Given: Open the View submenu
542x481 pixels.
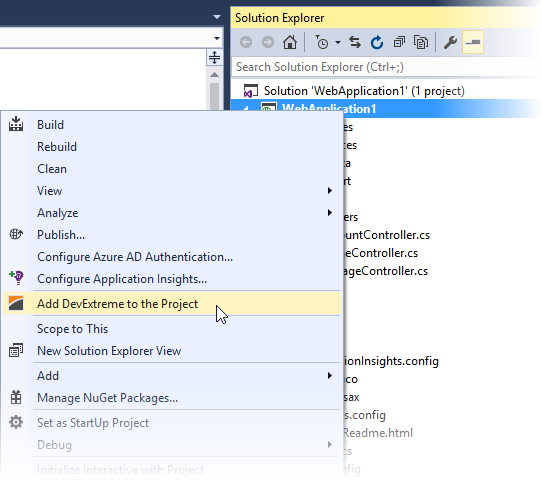Looking at the screenshot, I should click(x=49, y=191).
